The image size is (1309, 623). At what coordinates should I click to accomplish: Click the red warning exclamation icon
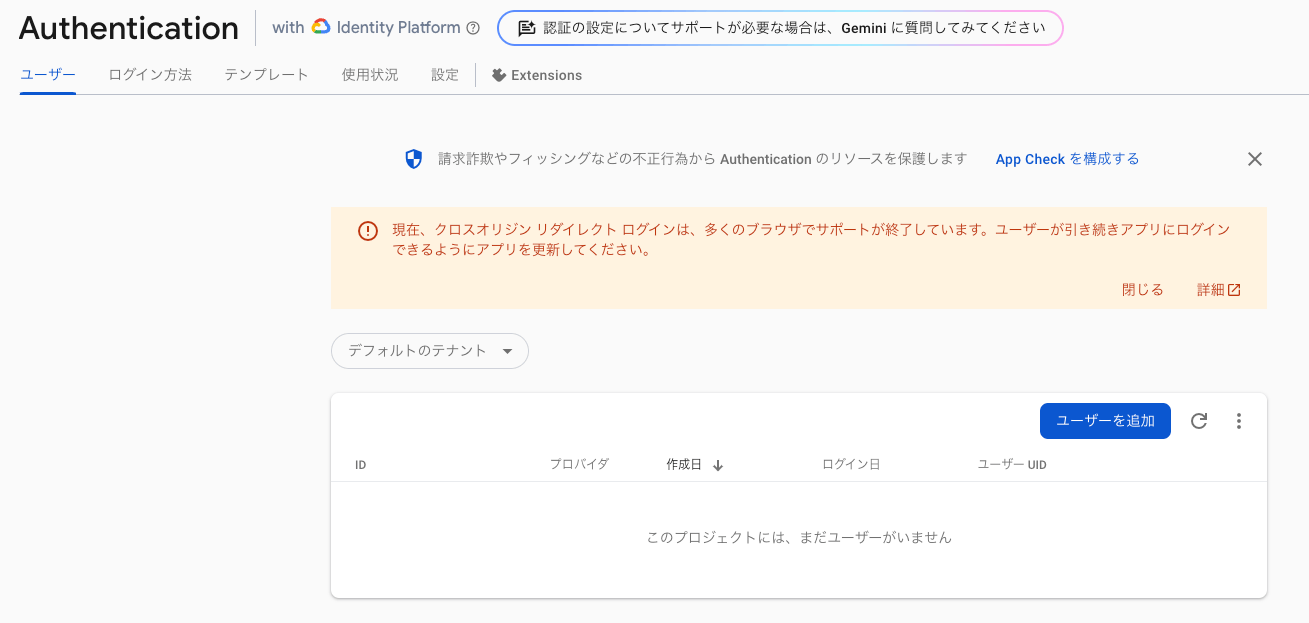(x=368, y=231)
